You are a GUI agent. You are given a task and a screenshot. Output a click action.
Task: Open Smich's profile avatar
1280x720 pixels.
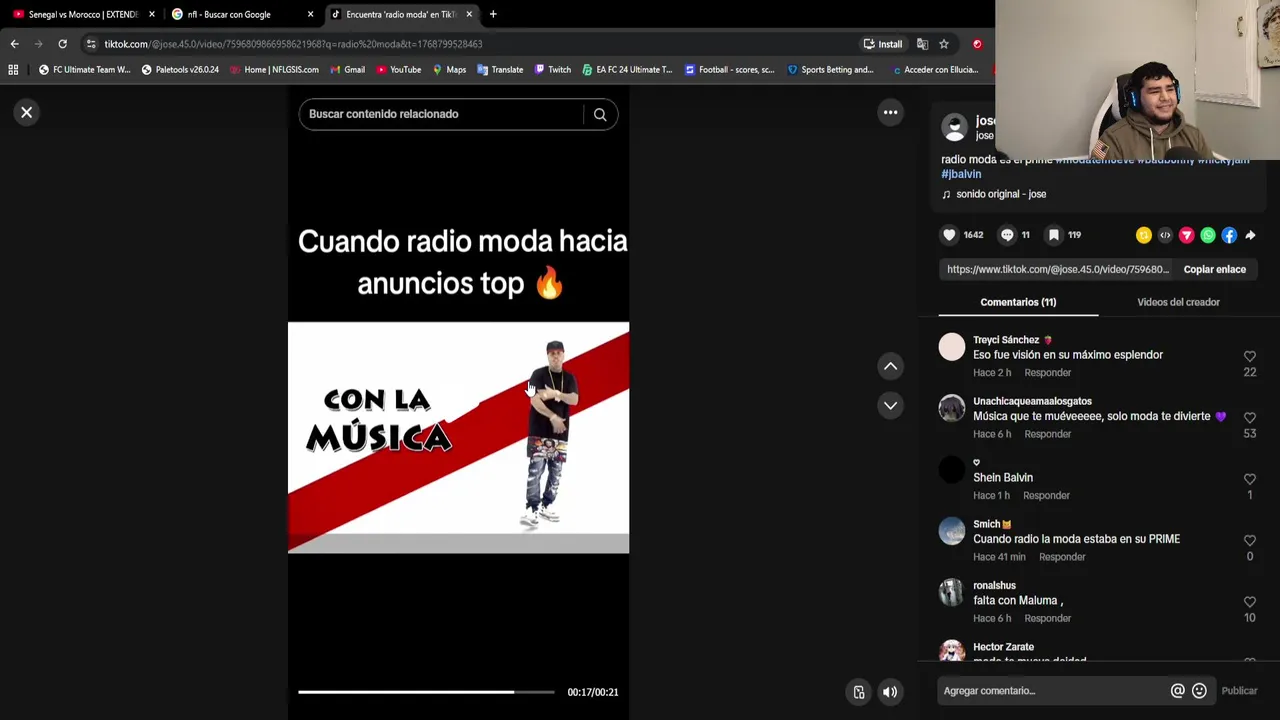click(x=952, y=531)
